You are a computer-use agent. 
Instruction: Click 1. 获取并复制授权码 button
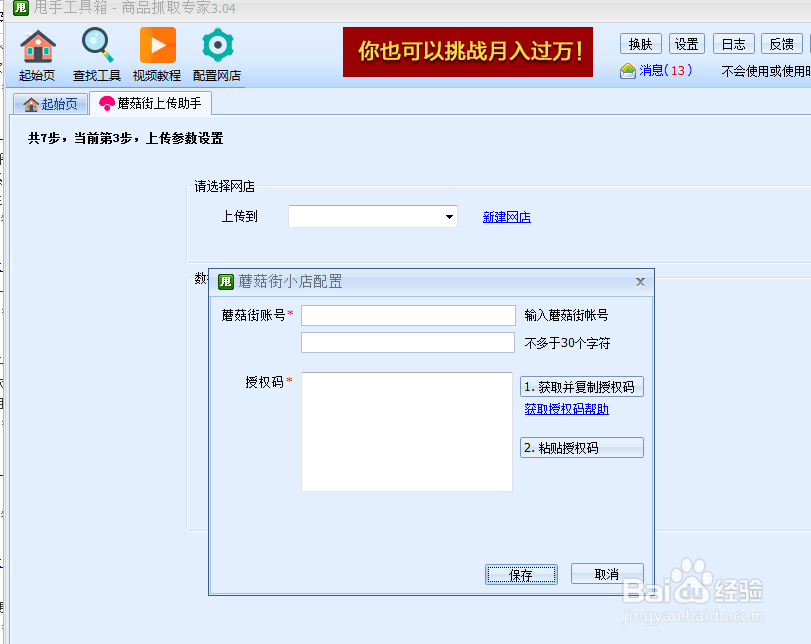click(582, 386)
